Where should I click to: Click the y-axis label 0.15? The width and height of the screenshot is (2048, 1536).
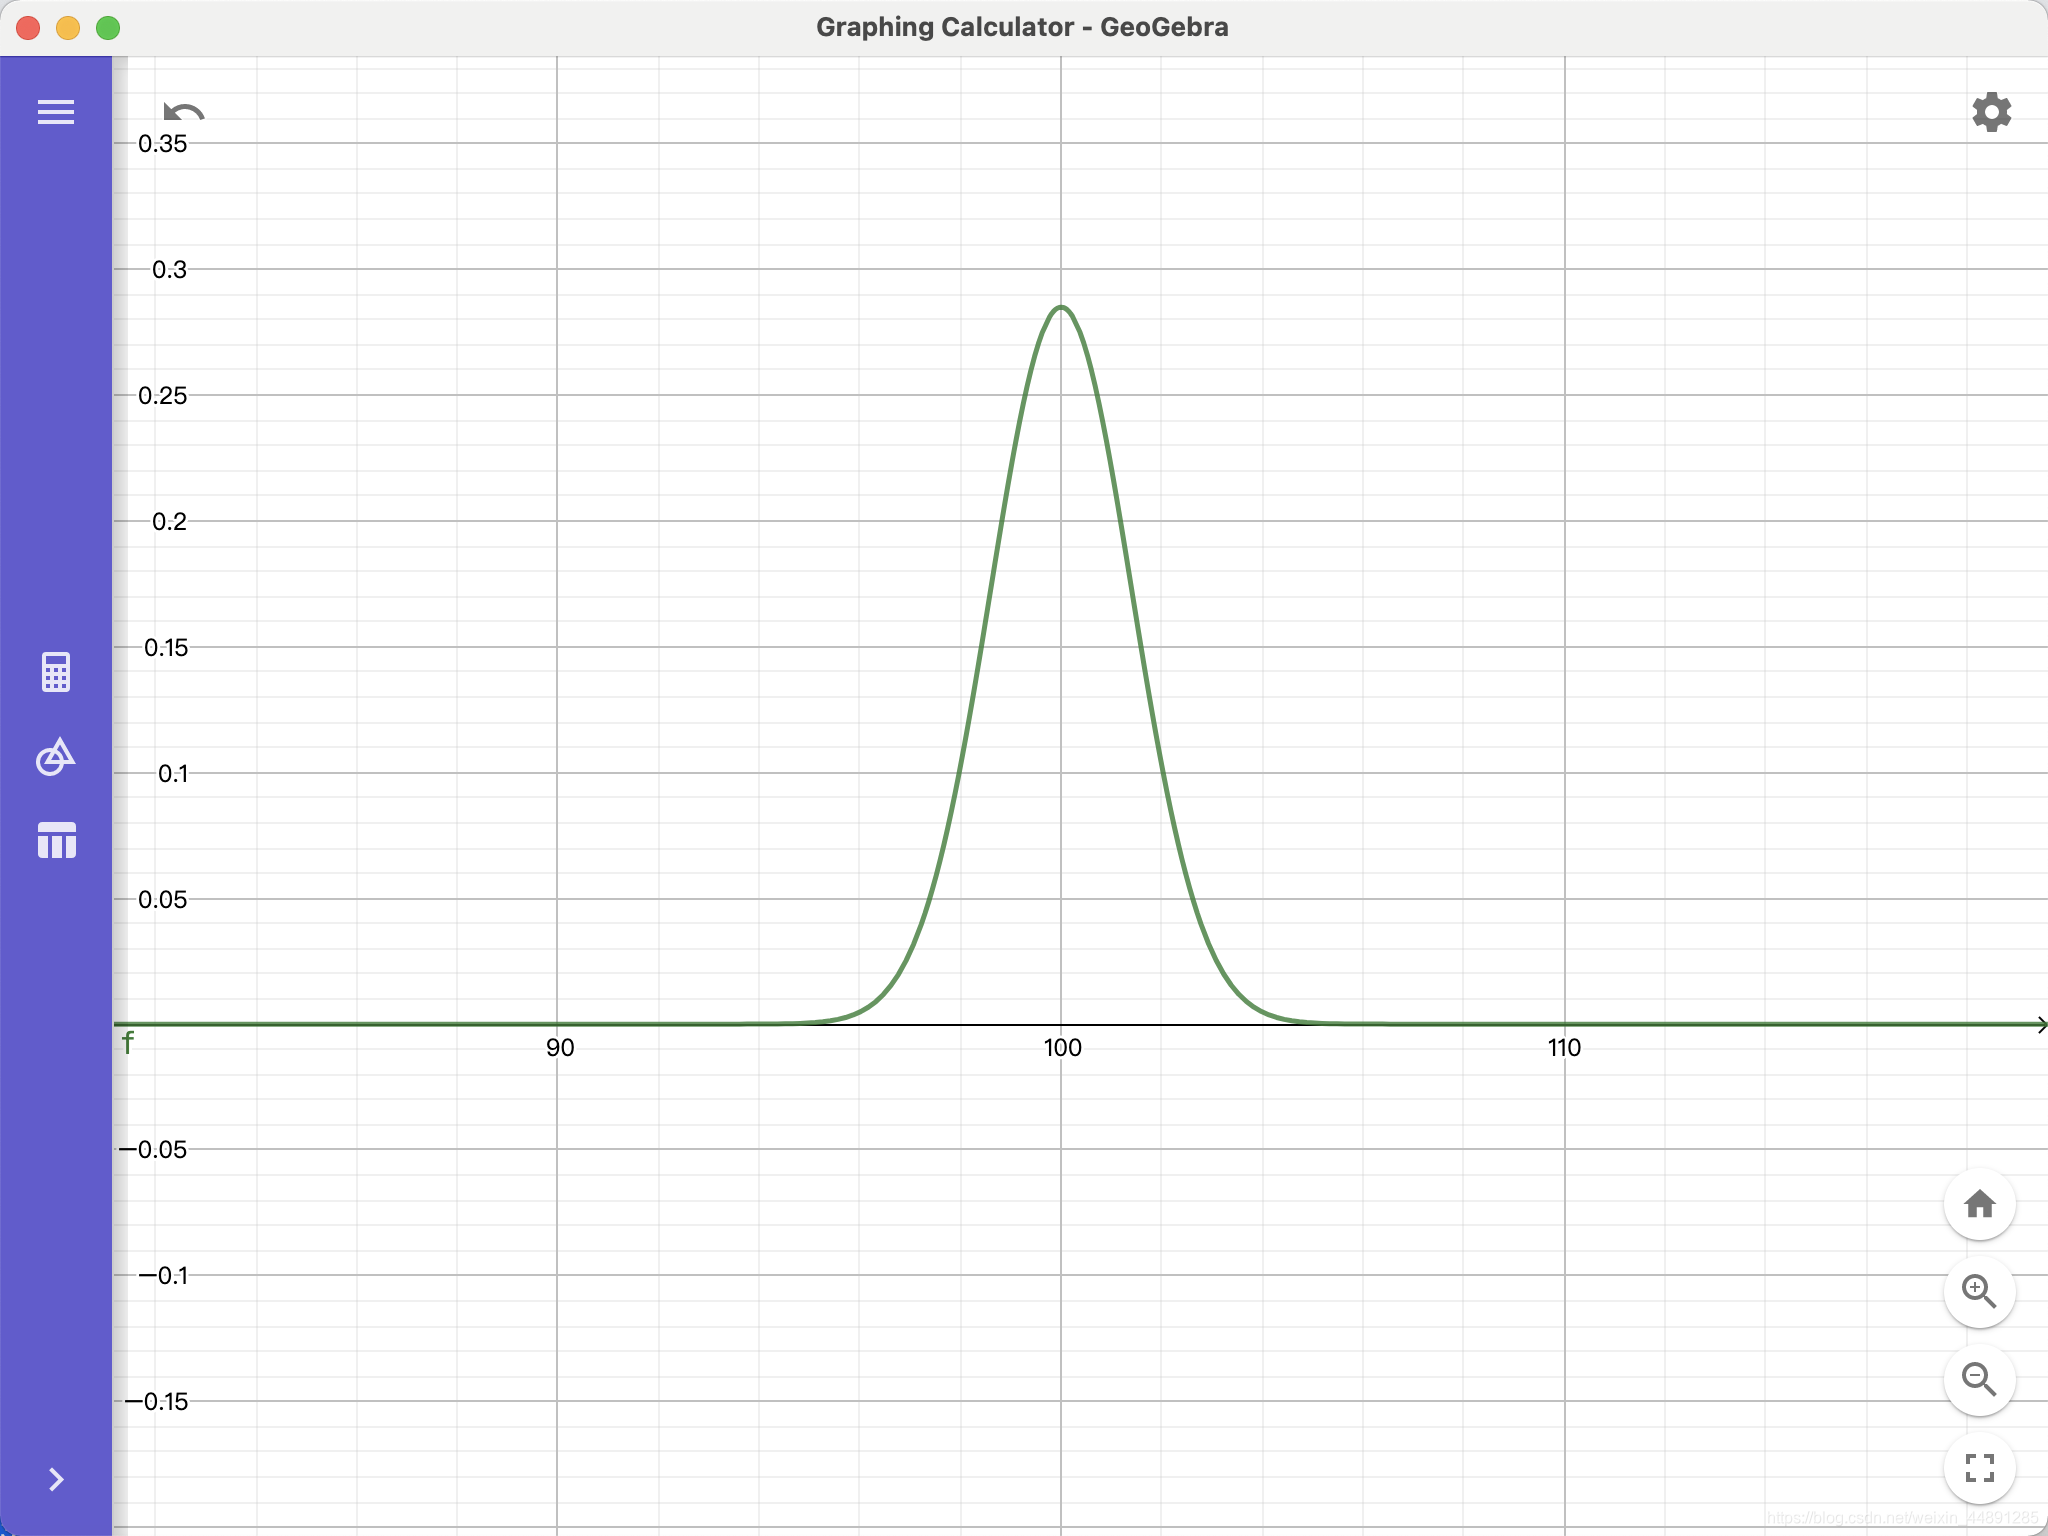[166, 648]
